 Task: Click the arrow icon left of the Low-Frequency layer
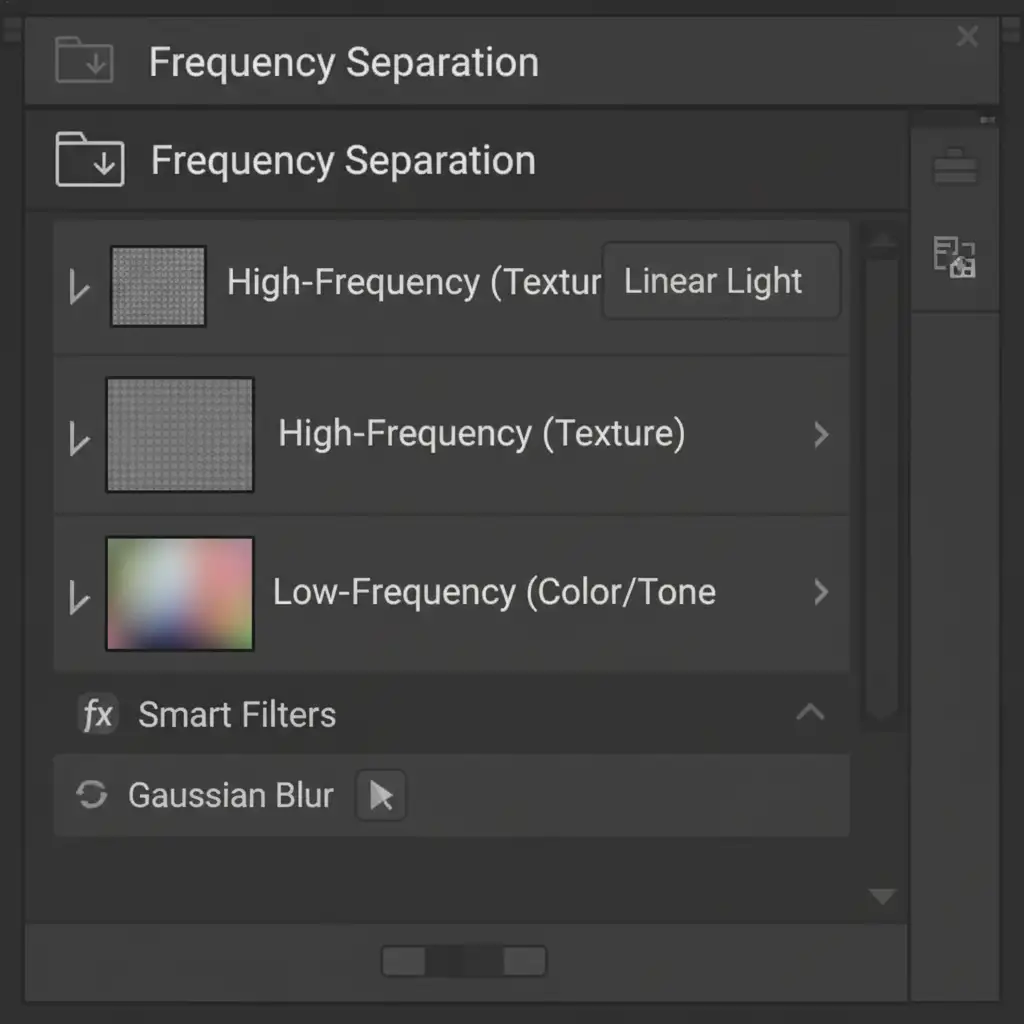tap(79, 597)
